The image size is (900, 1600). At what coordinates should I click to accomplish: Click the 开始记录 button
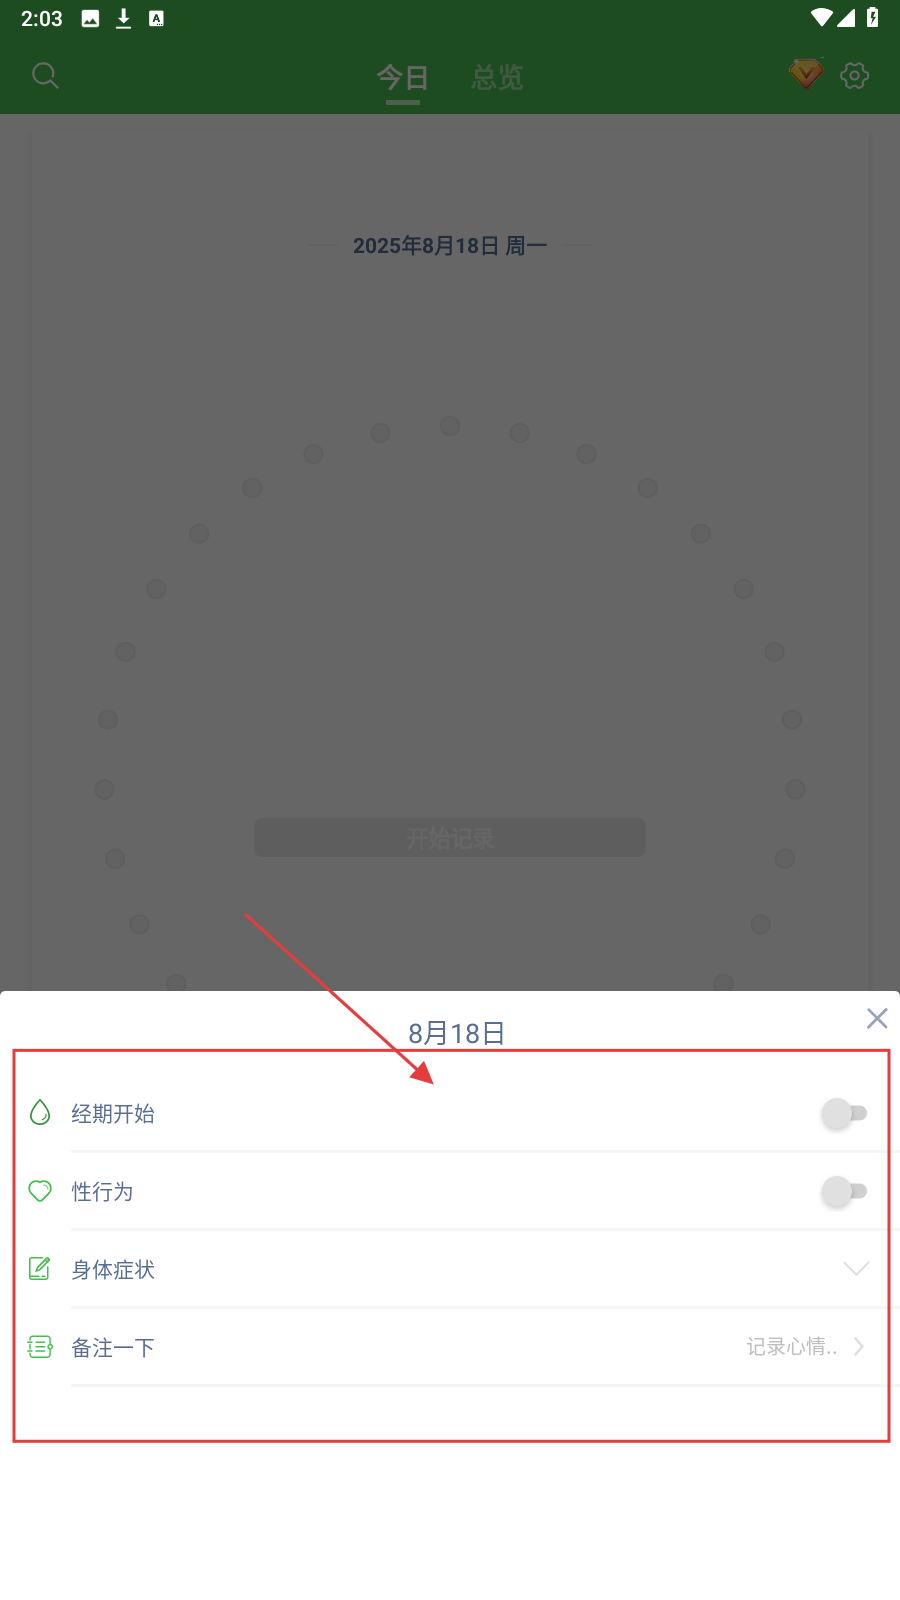450,838
